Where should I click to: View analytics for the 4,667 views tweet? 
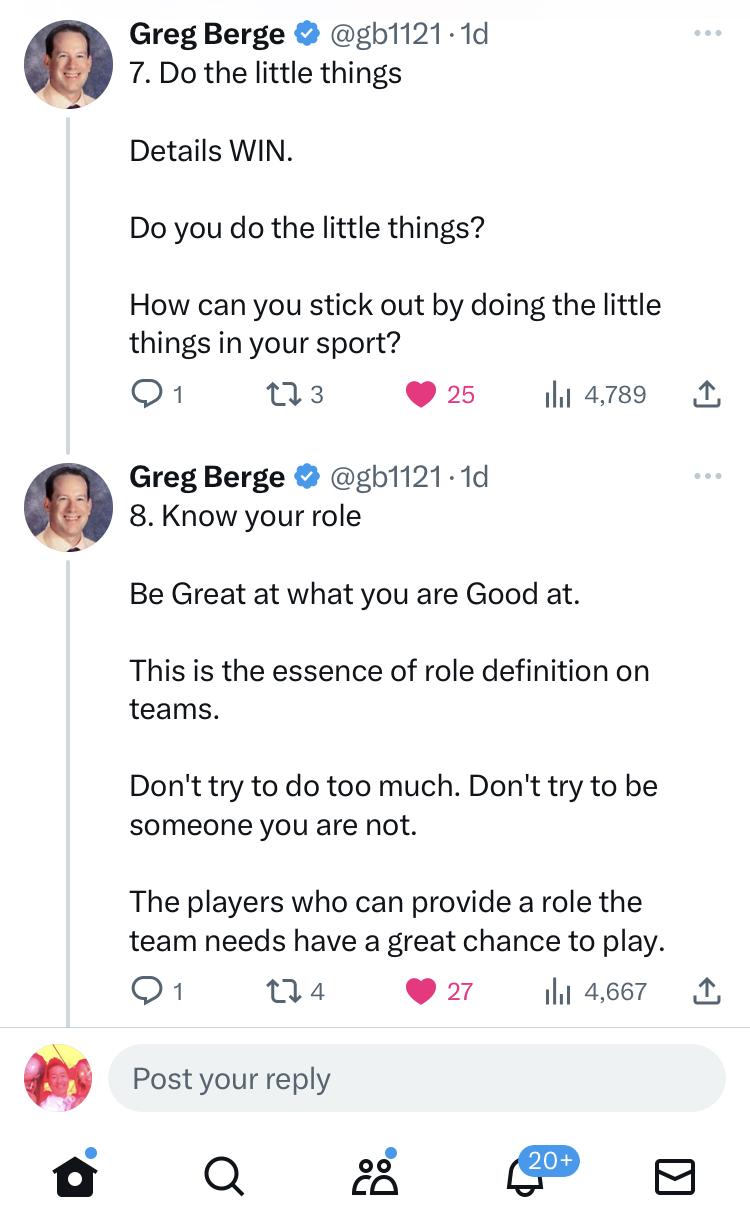click(556, 991)
